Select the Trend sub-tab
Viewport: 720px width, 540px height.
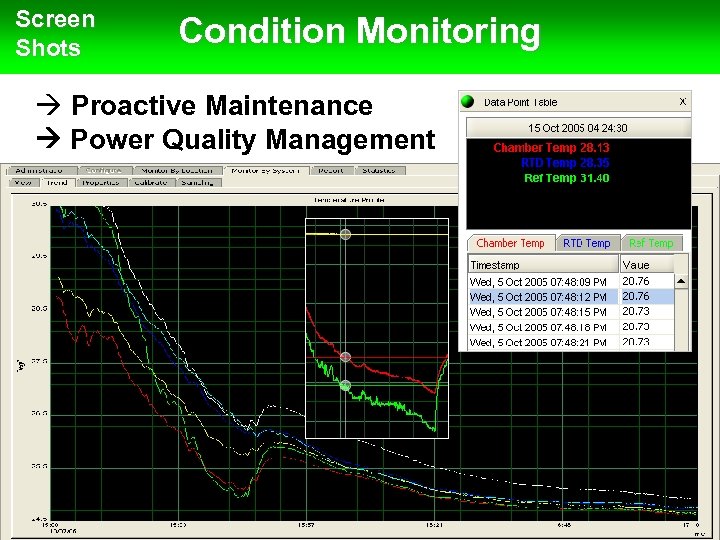57,182
